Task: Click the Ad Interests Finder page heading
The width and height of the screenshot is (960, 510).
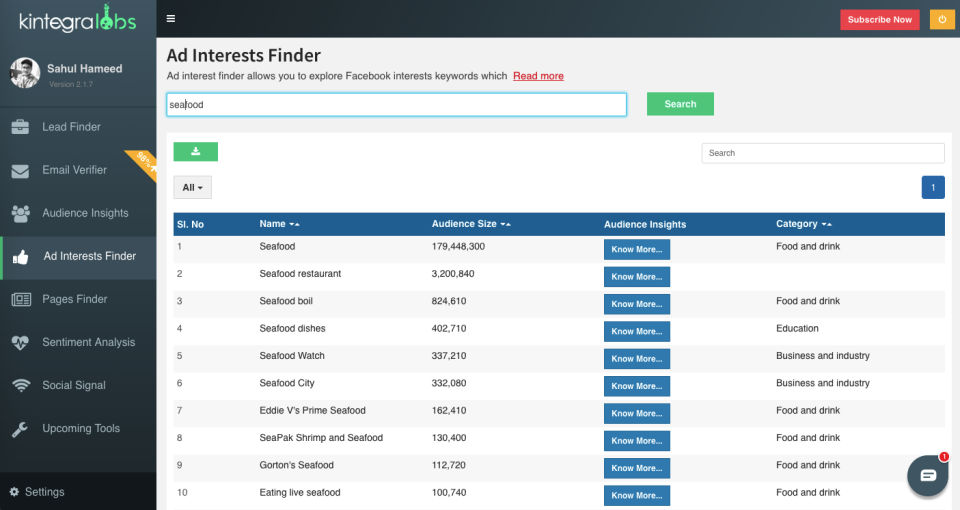Action: coord(243,56)
